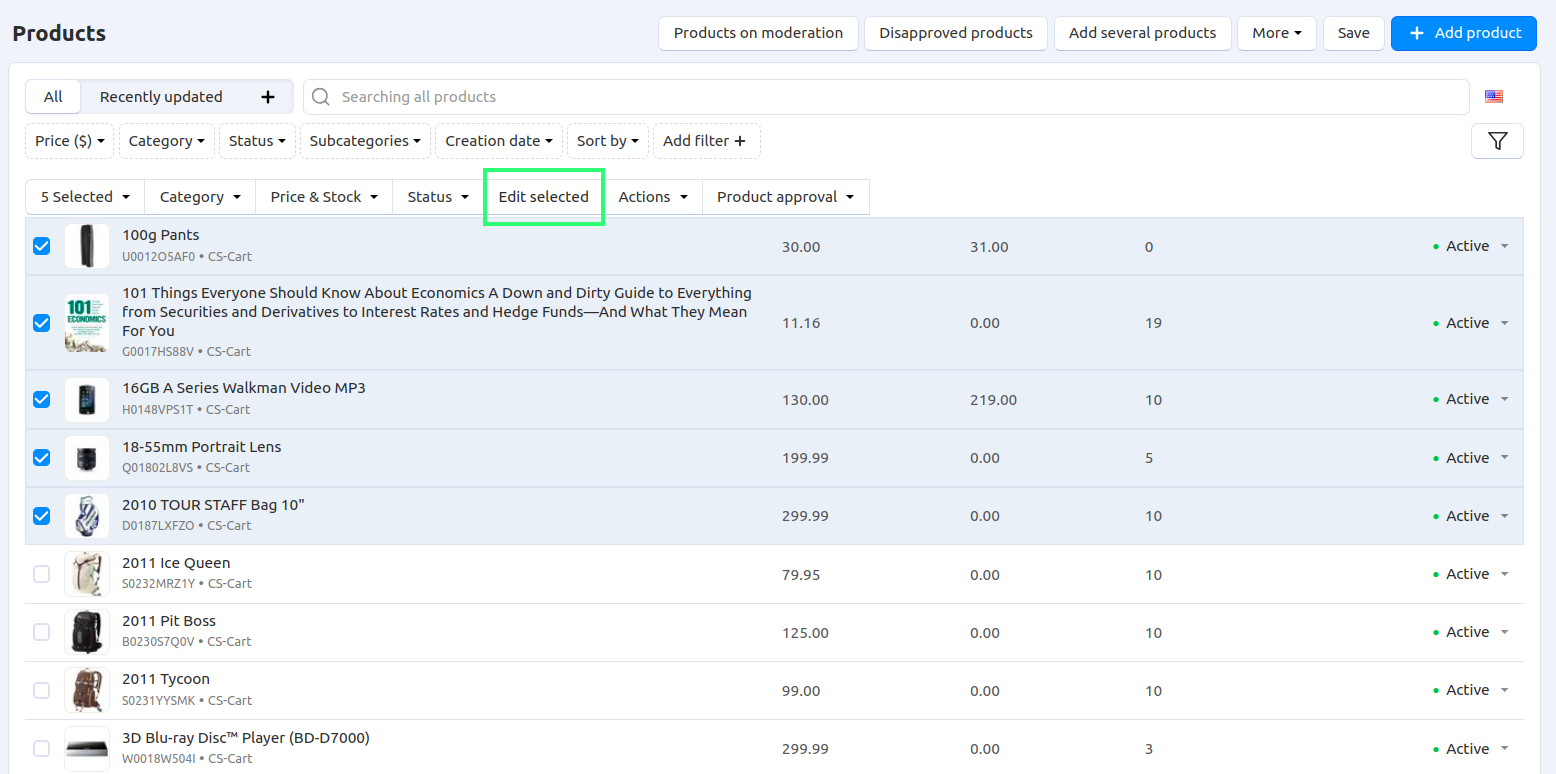The image size is (1556, 774).
Task: Switch to the All tab
Action: (x=53, y=97)
